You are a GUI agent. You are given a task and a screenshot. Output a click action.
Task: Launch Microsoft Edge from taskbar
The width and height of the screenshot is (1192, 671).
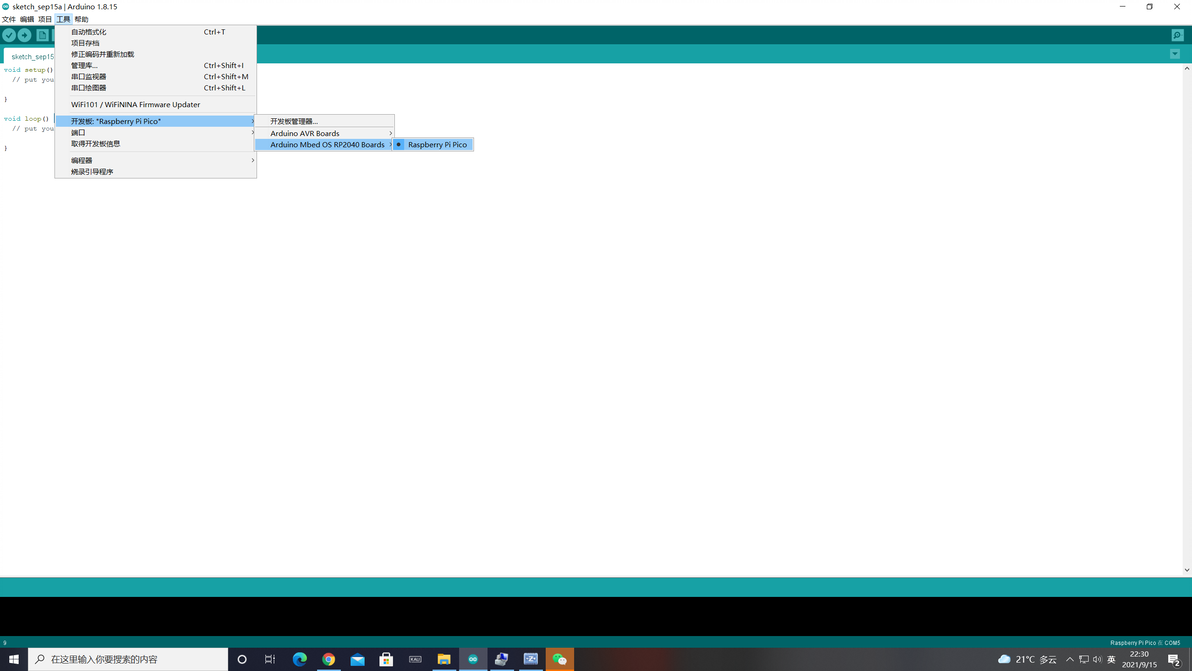[300, 659]
